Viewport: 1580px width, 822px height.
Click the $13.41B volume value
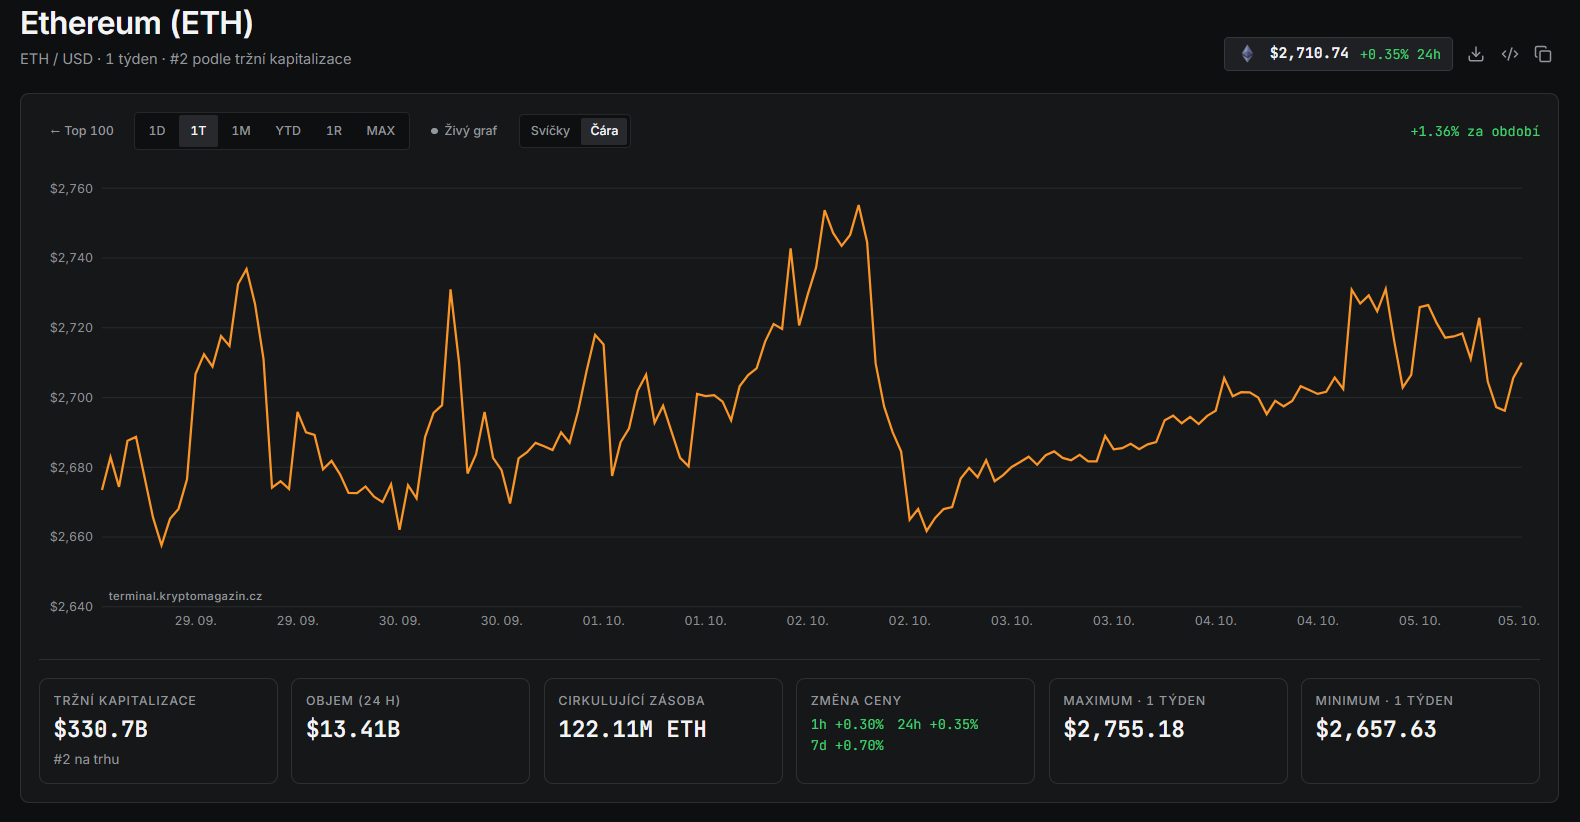click(x=353, y=730)
